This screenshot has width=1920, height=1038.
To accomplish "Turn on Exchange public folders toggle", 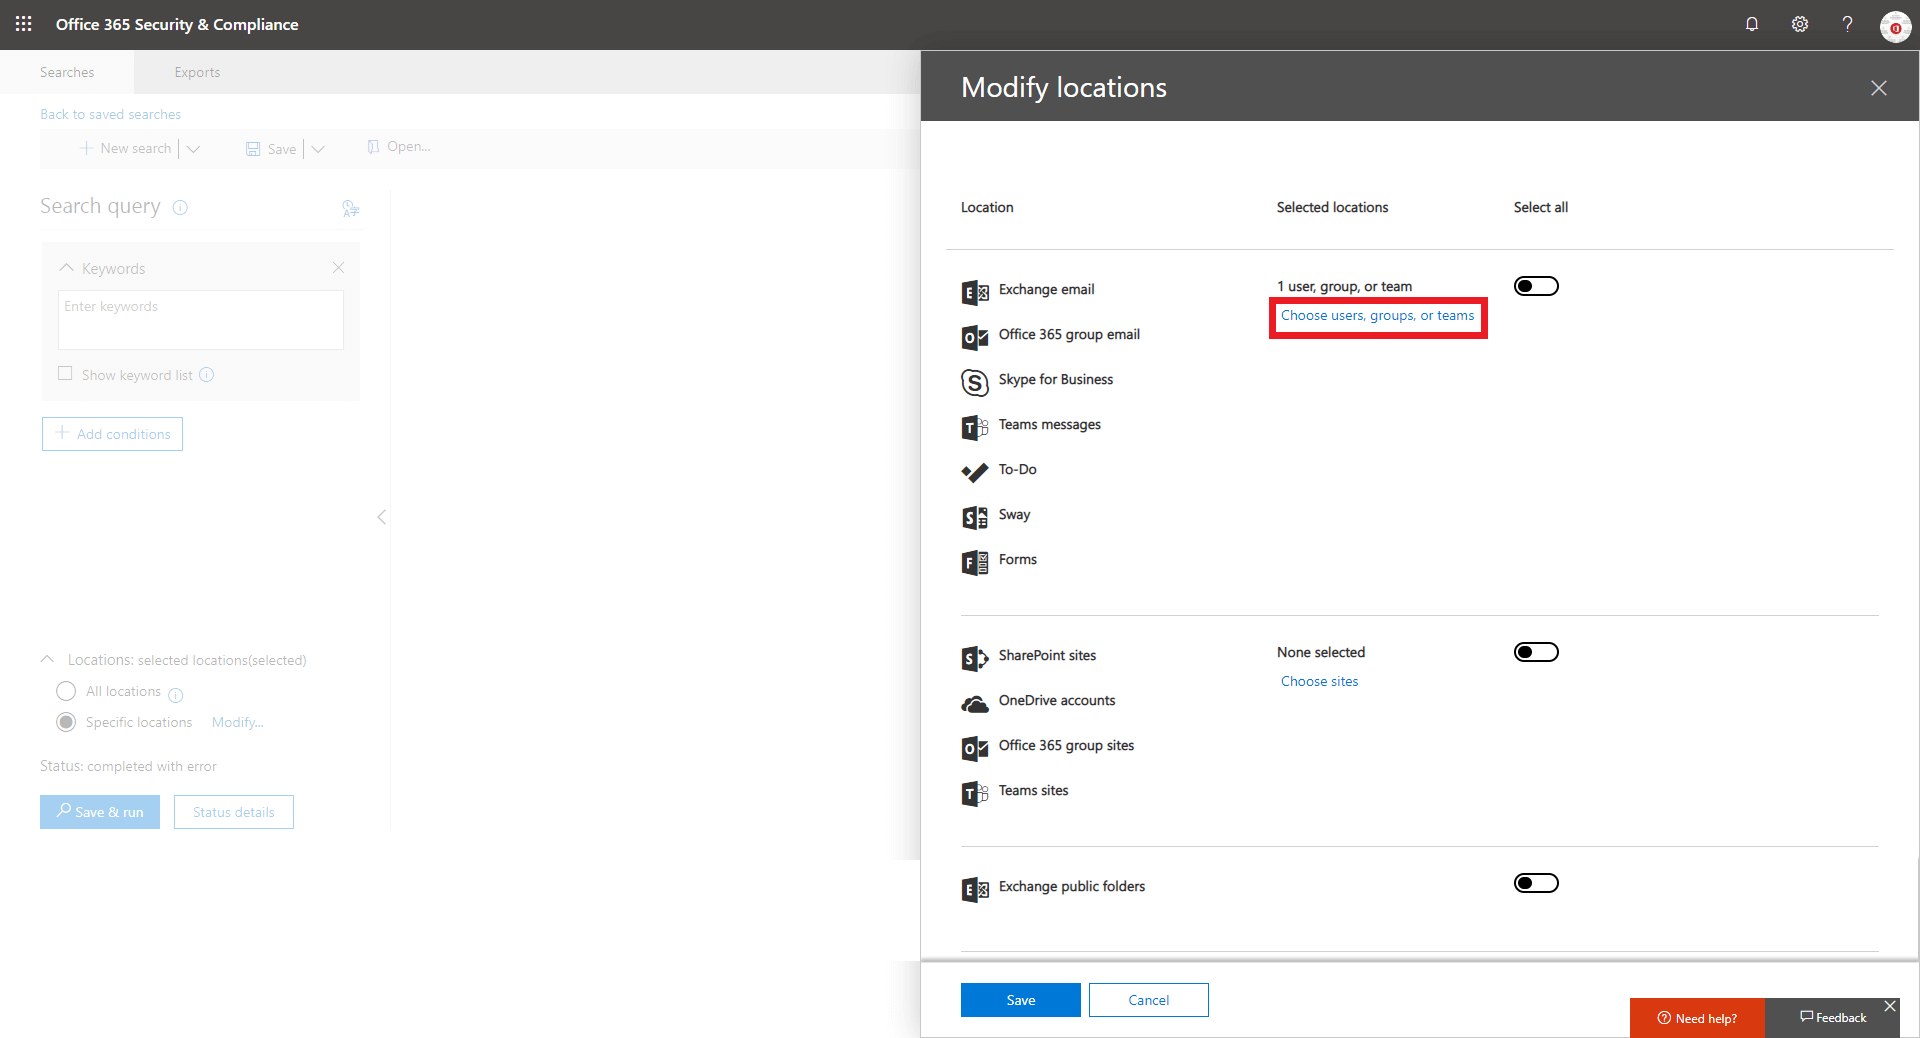I will (x=1536, y=883).
